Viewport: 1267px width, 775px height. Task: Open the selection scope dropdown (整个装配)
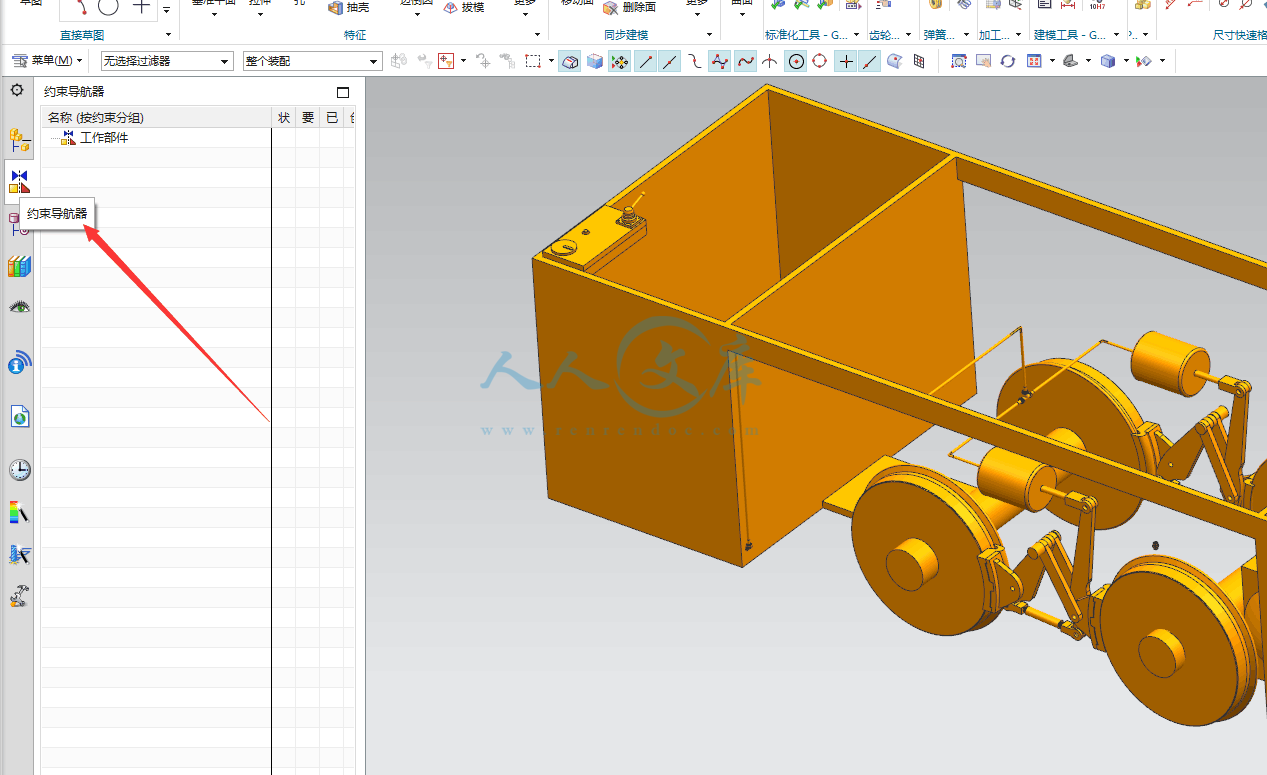[x=312, y=61]
